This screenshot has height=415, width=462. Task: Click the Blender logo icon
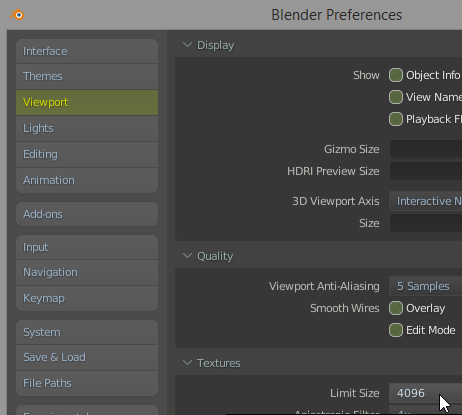tap(17, 15)
